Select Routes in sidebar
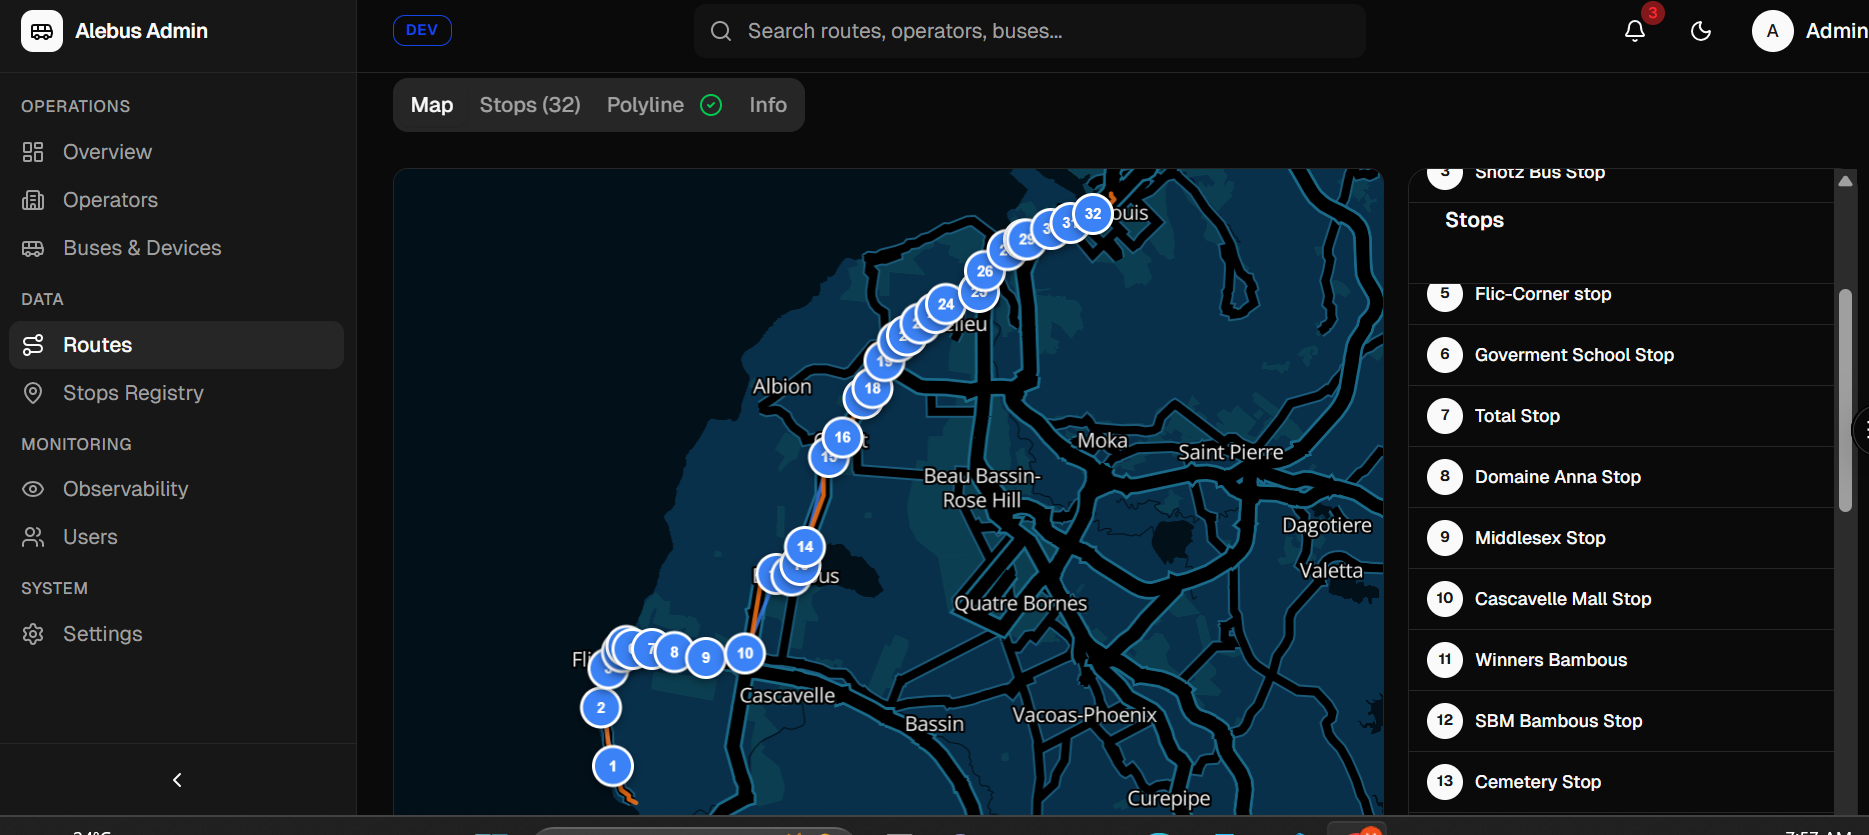This screenshot has height=835, width=1869. [x=176, y=345]
